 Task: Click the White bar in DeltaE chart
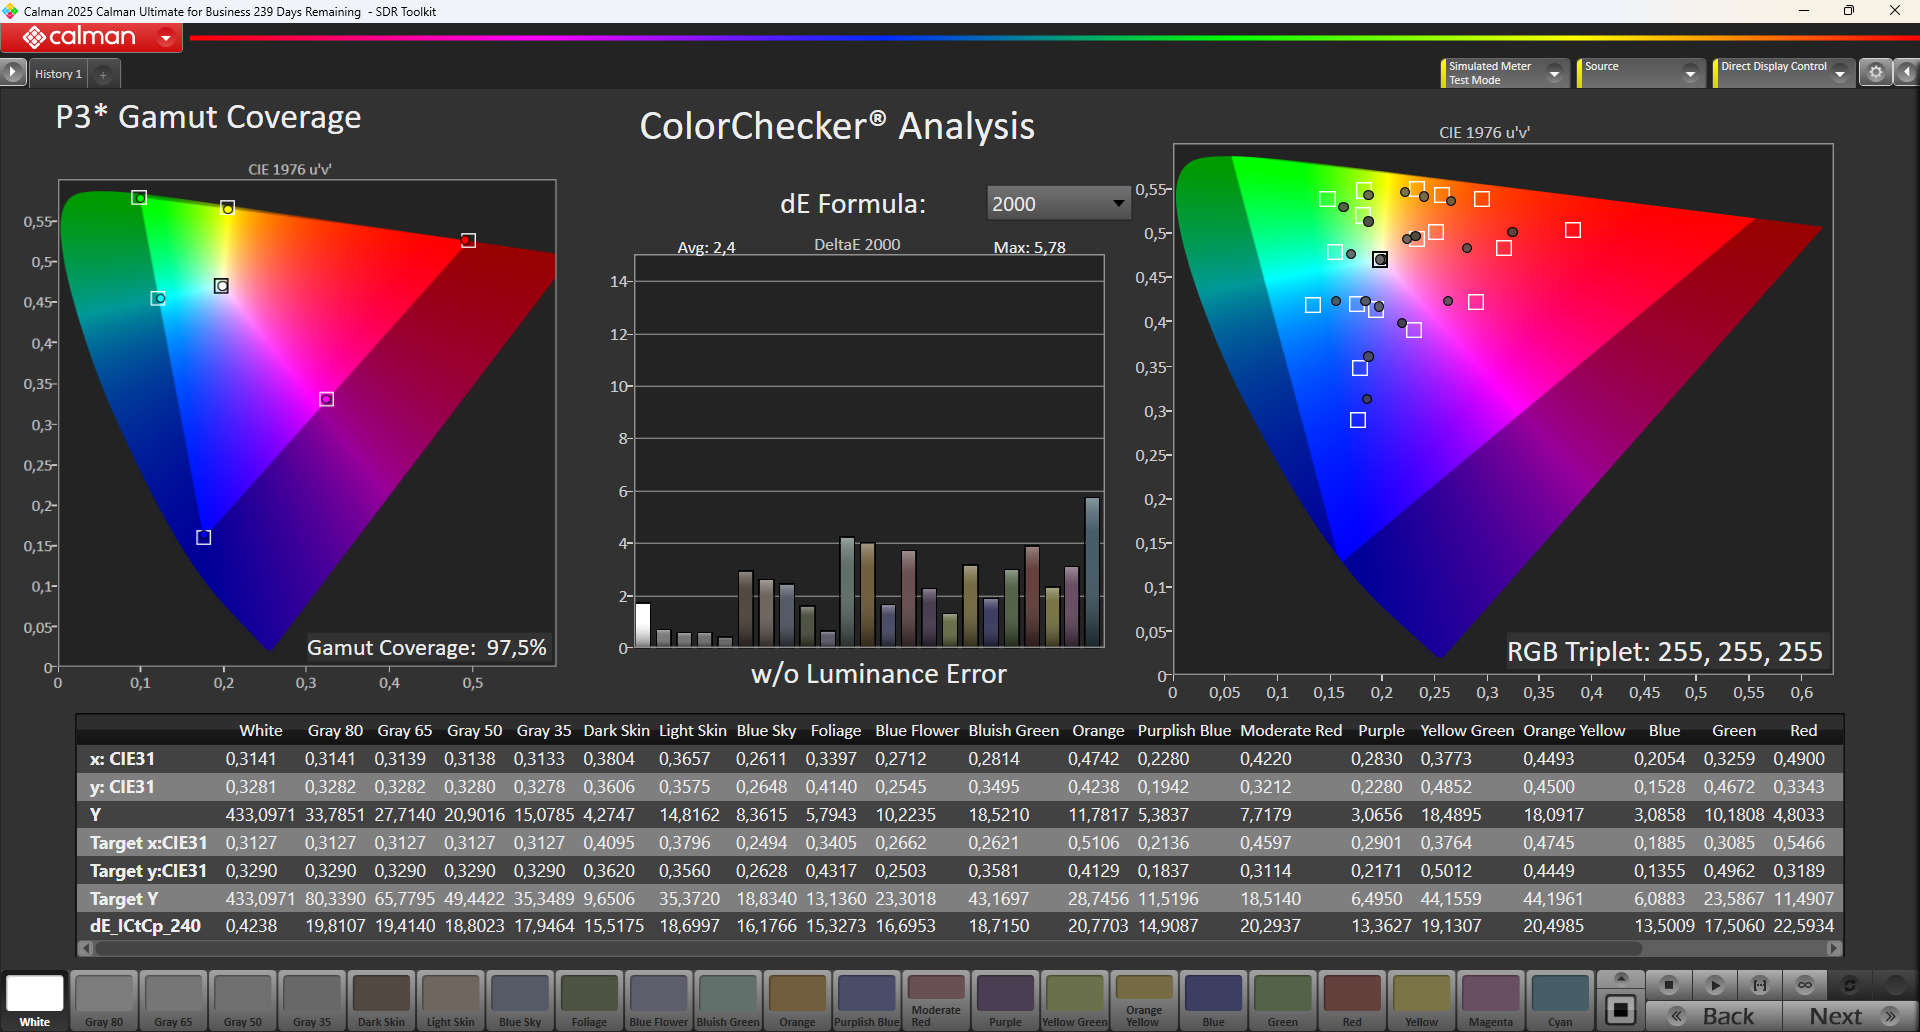click(642, 625)
